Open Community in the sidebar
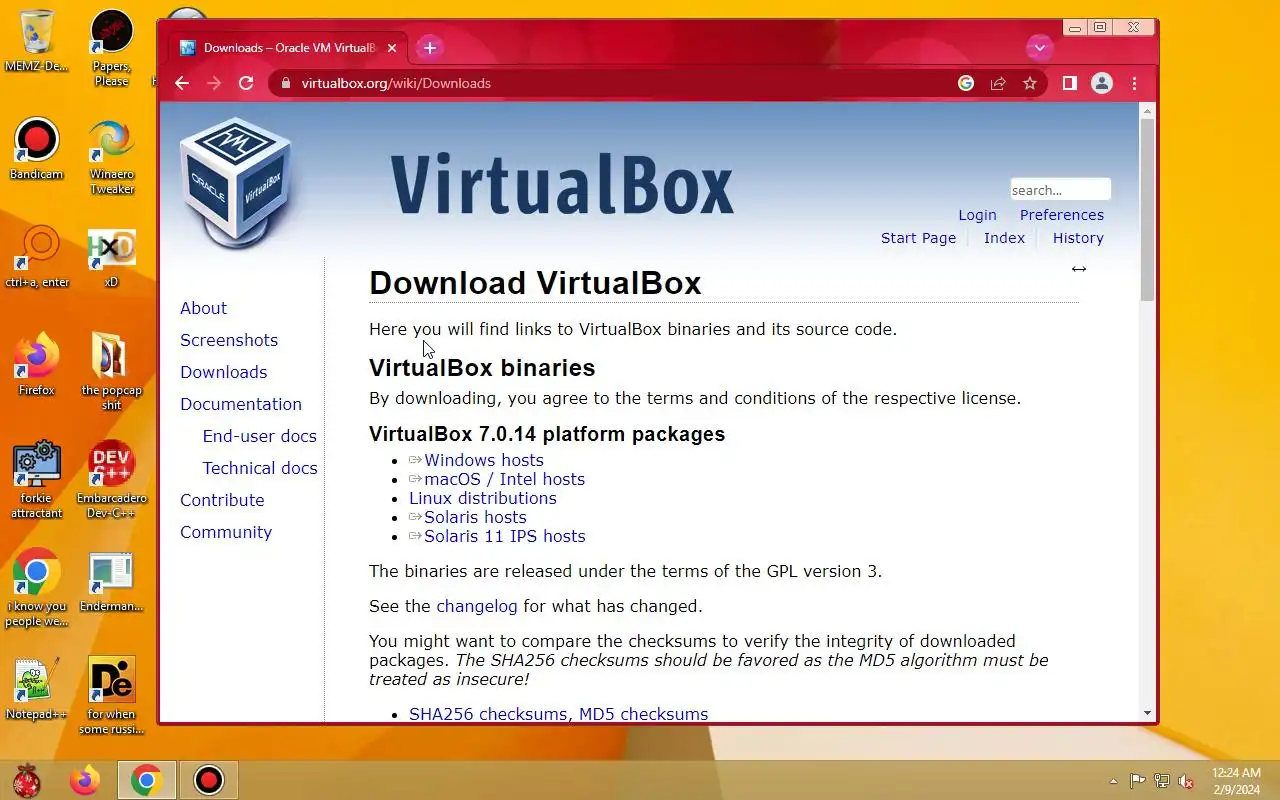 [x=226, y=532]
